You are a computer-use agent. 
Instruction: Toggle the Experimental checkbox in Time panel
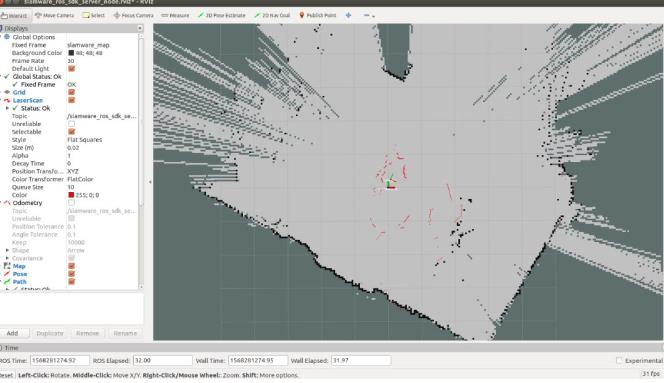point(619,361)
